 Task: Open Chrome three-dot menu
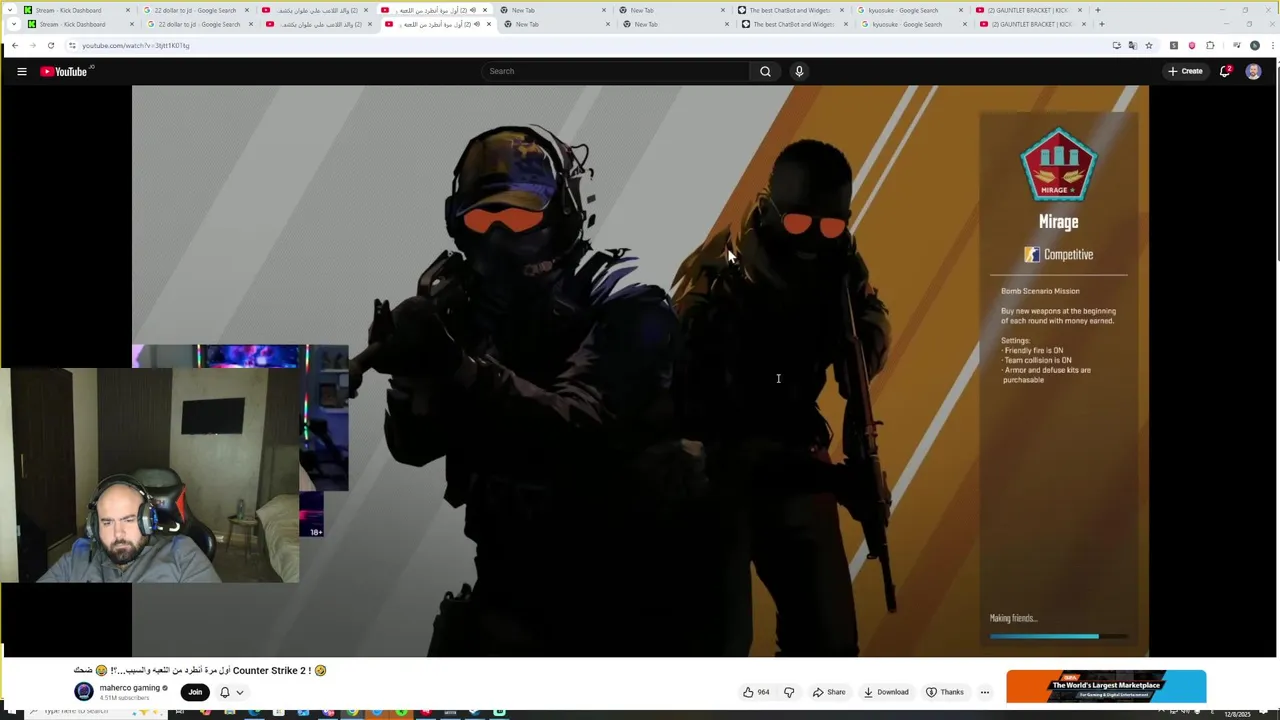point(1271,45)
